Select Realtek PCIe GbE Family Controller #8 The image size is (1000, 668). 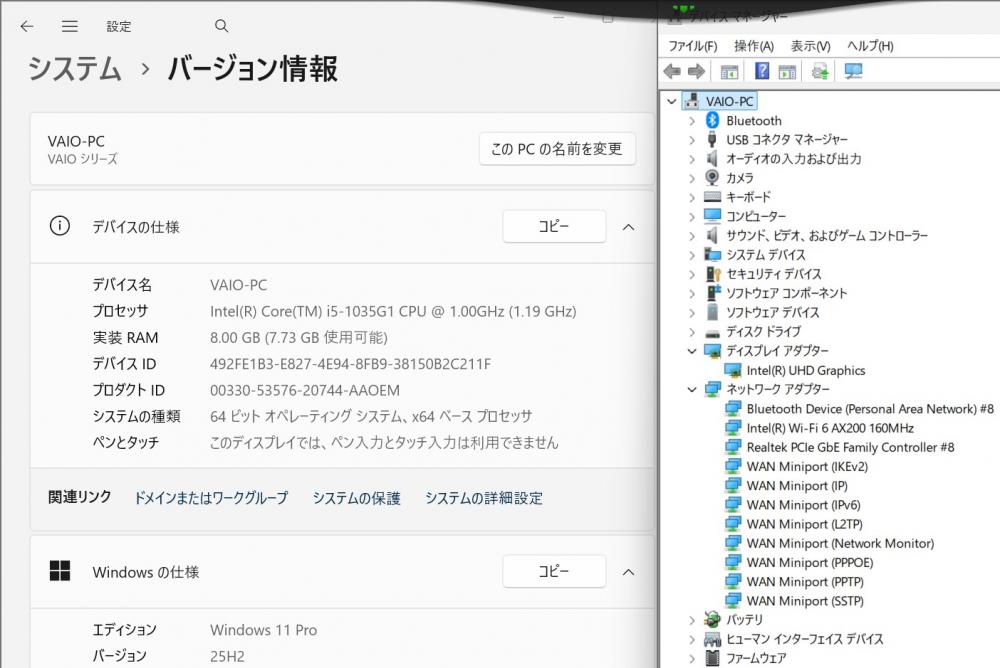[x=850, y=447]
